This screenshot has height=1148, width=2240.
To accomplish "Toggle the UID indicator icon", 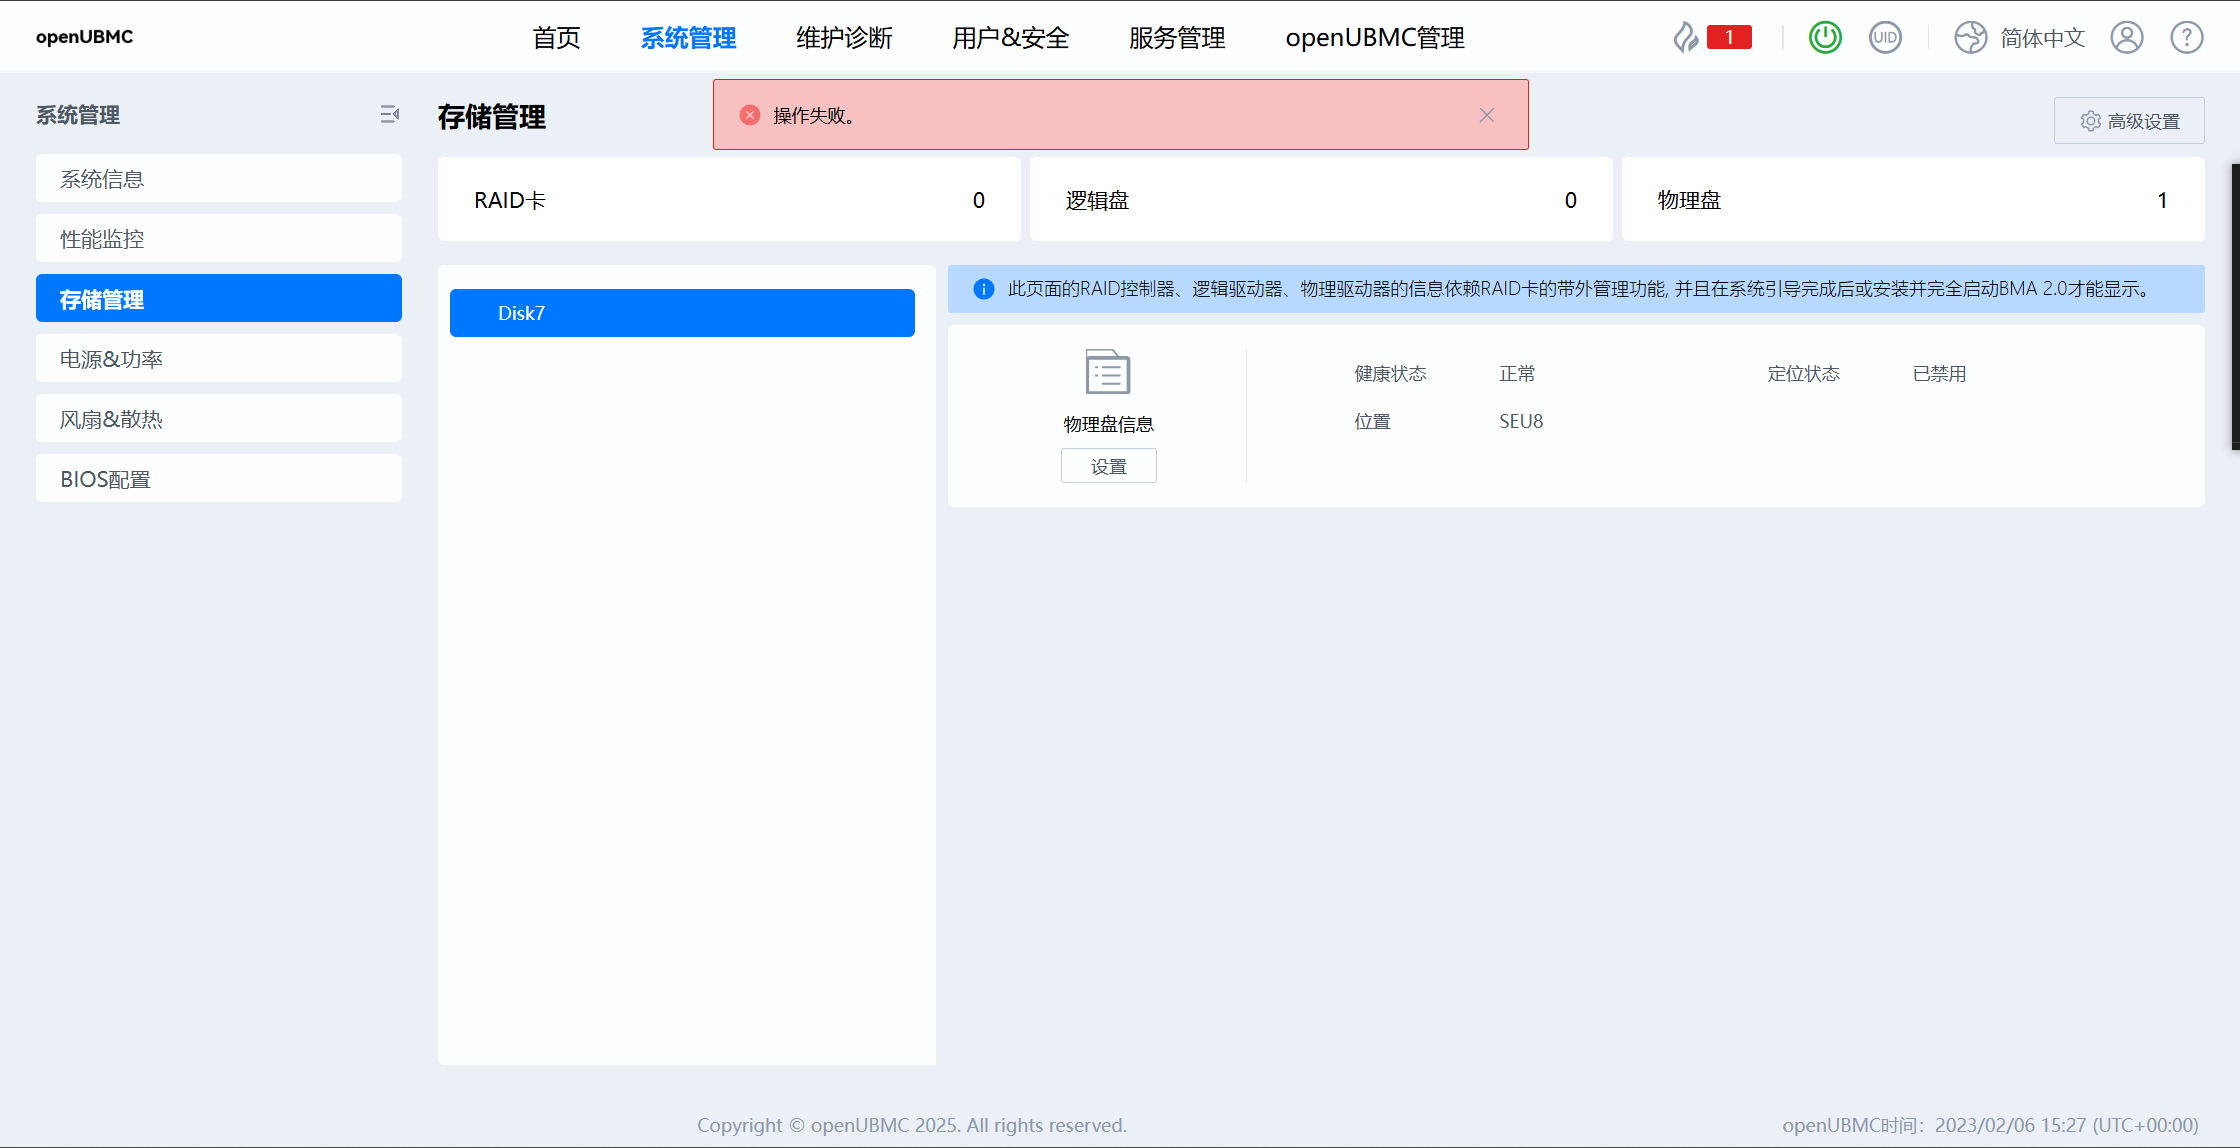I will tap(1885, 38).
